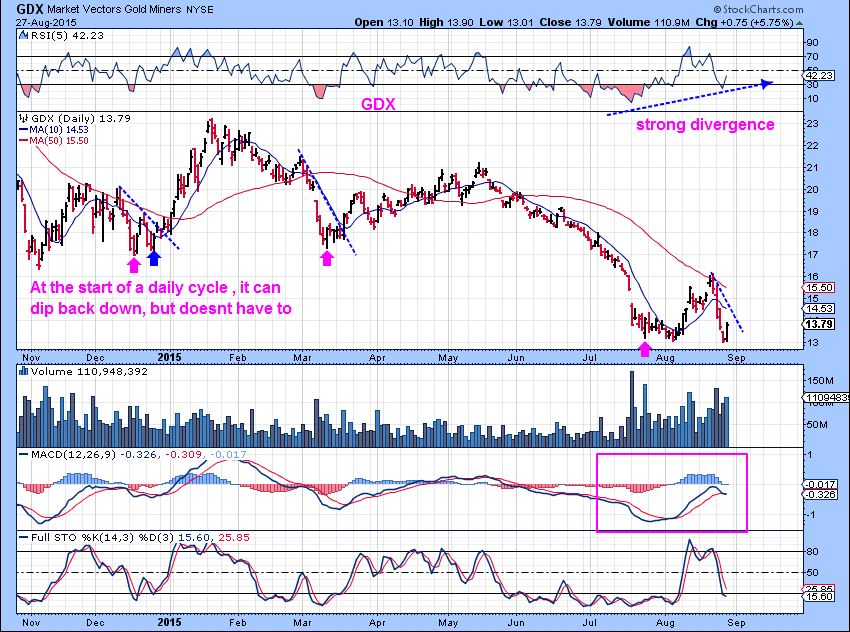Click the 80 level on stochastic axis
This screenshot has width=850, height=632.
pyautogui.click(x=812, y=552)
